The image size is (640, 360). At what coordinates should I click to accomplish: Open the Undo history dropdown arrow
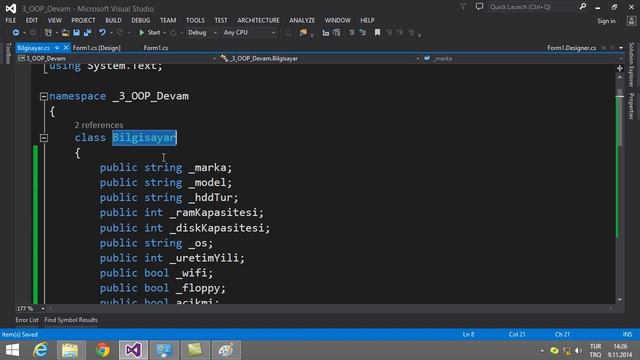point(111,33)
